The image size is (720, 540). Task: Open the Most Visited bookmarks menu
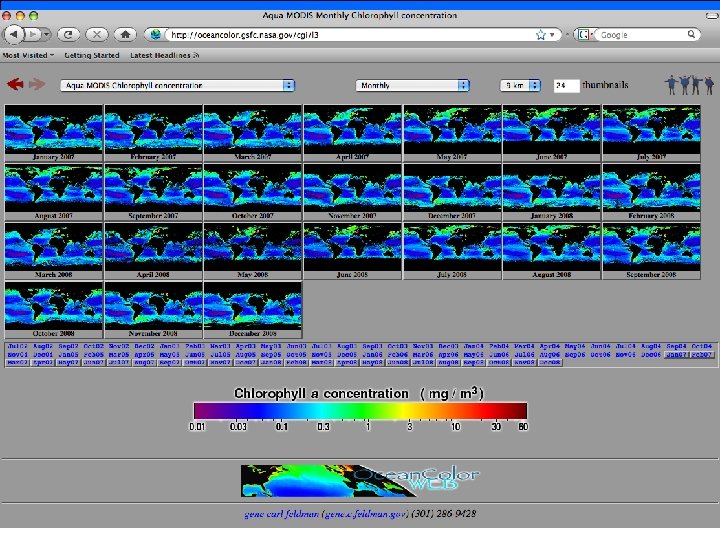pos(28,55)
